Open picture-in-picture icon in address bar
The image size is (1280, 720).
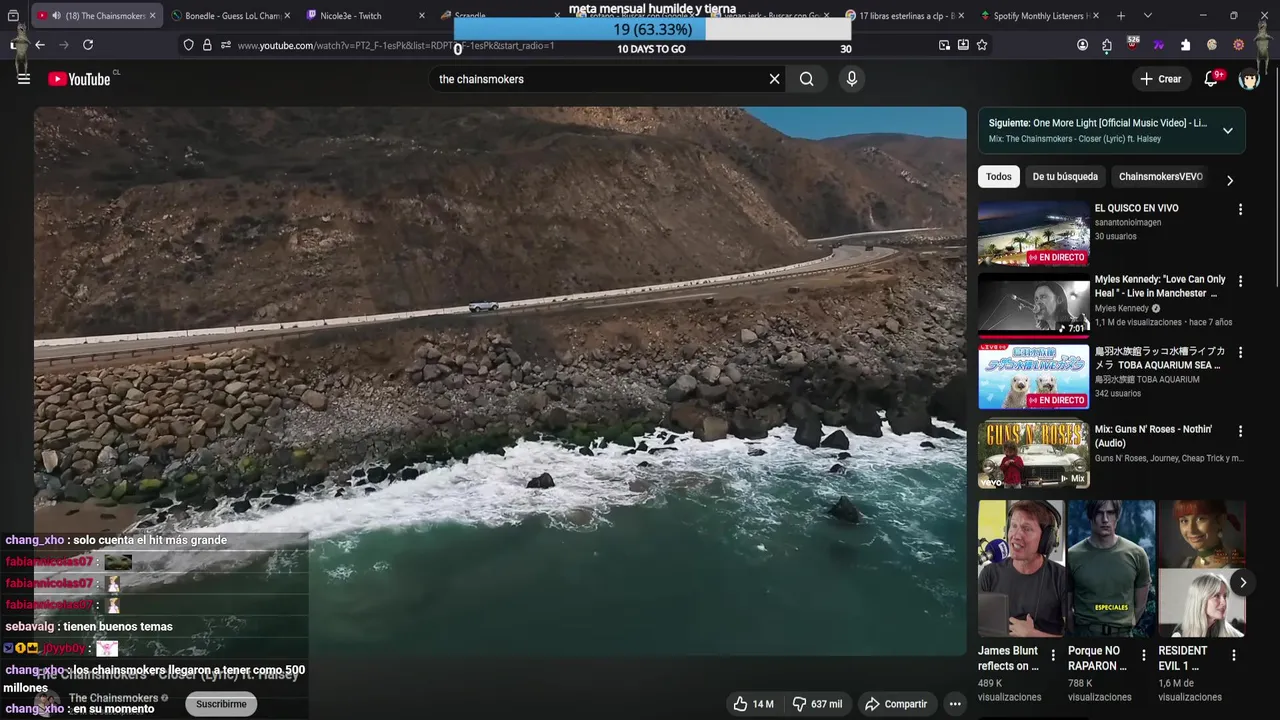(945, 45)
